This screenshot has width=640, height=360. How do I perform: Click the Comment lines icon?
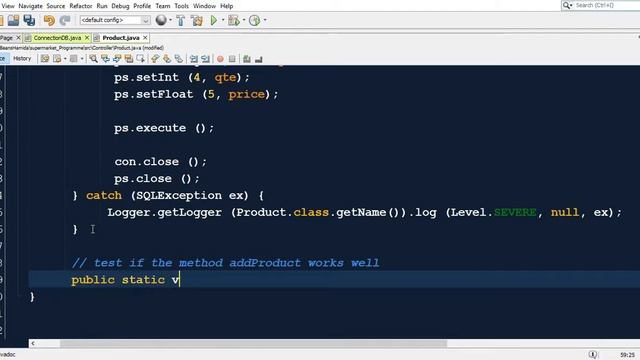247,59
